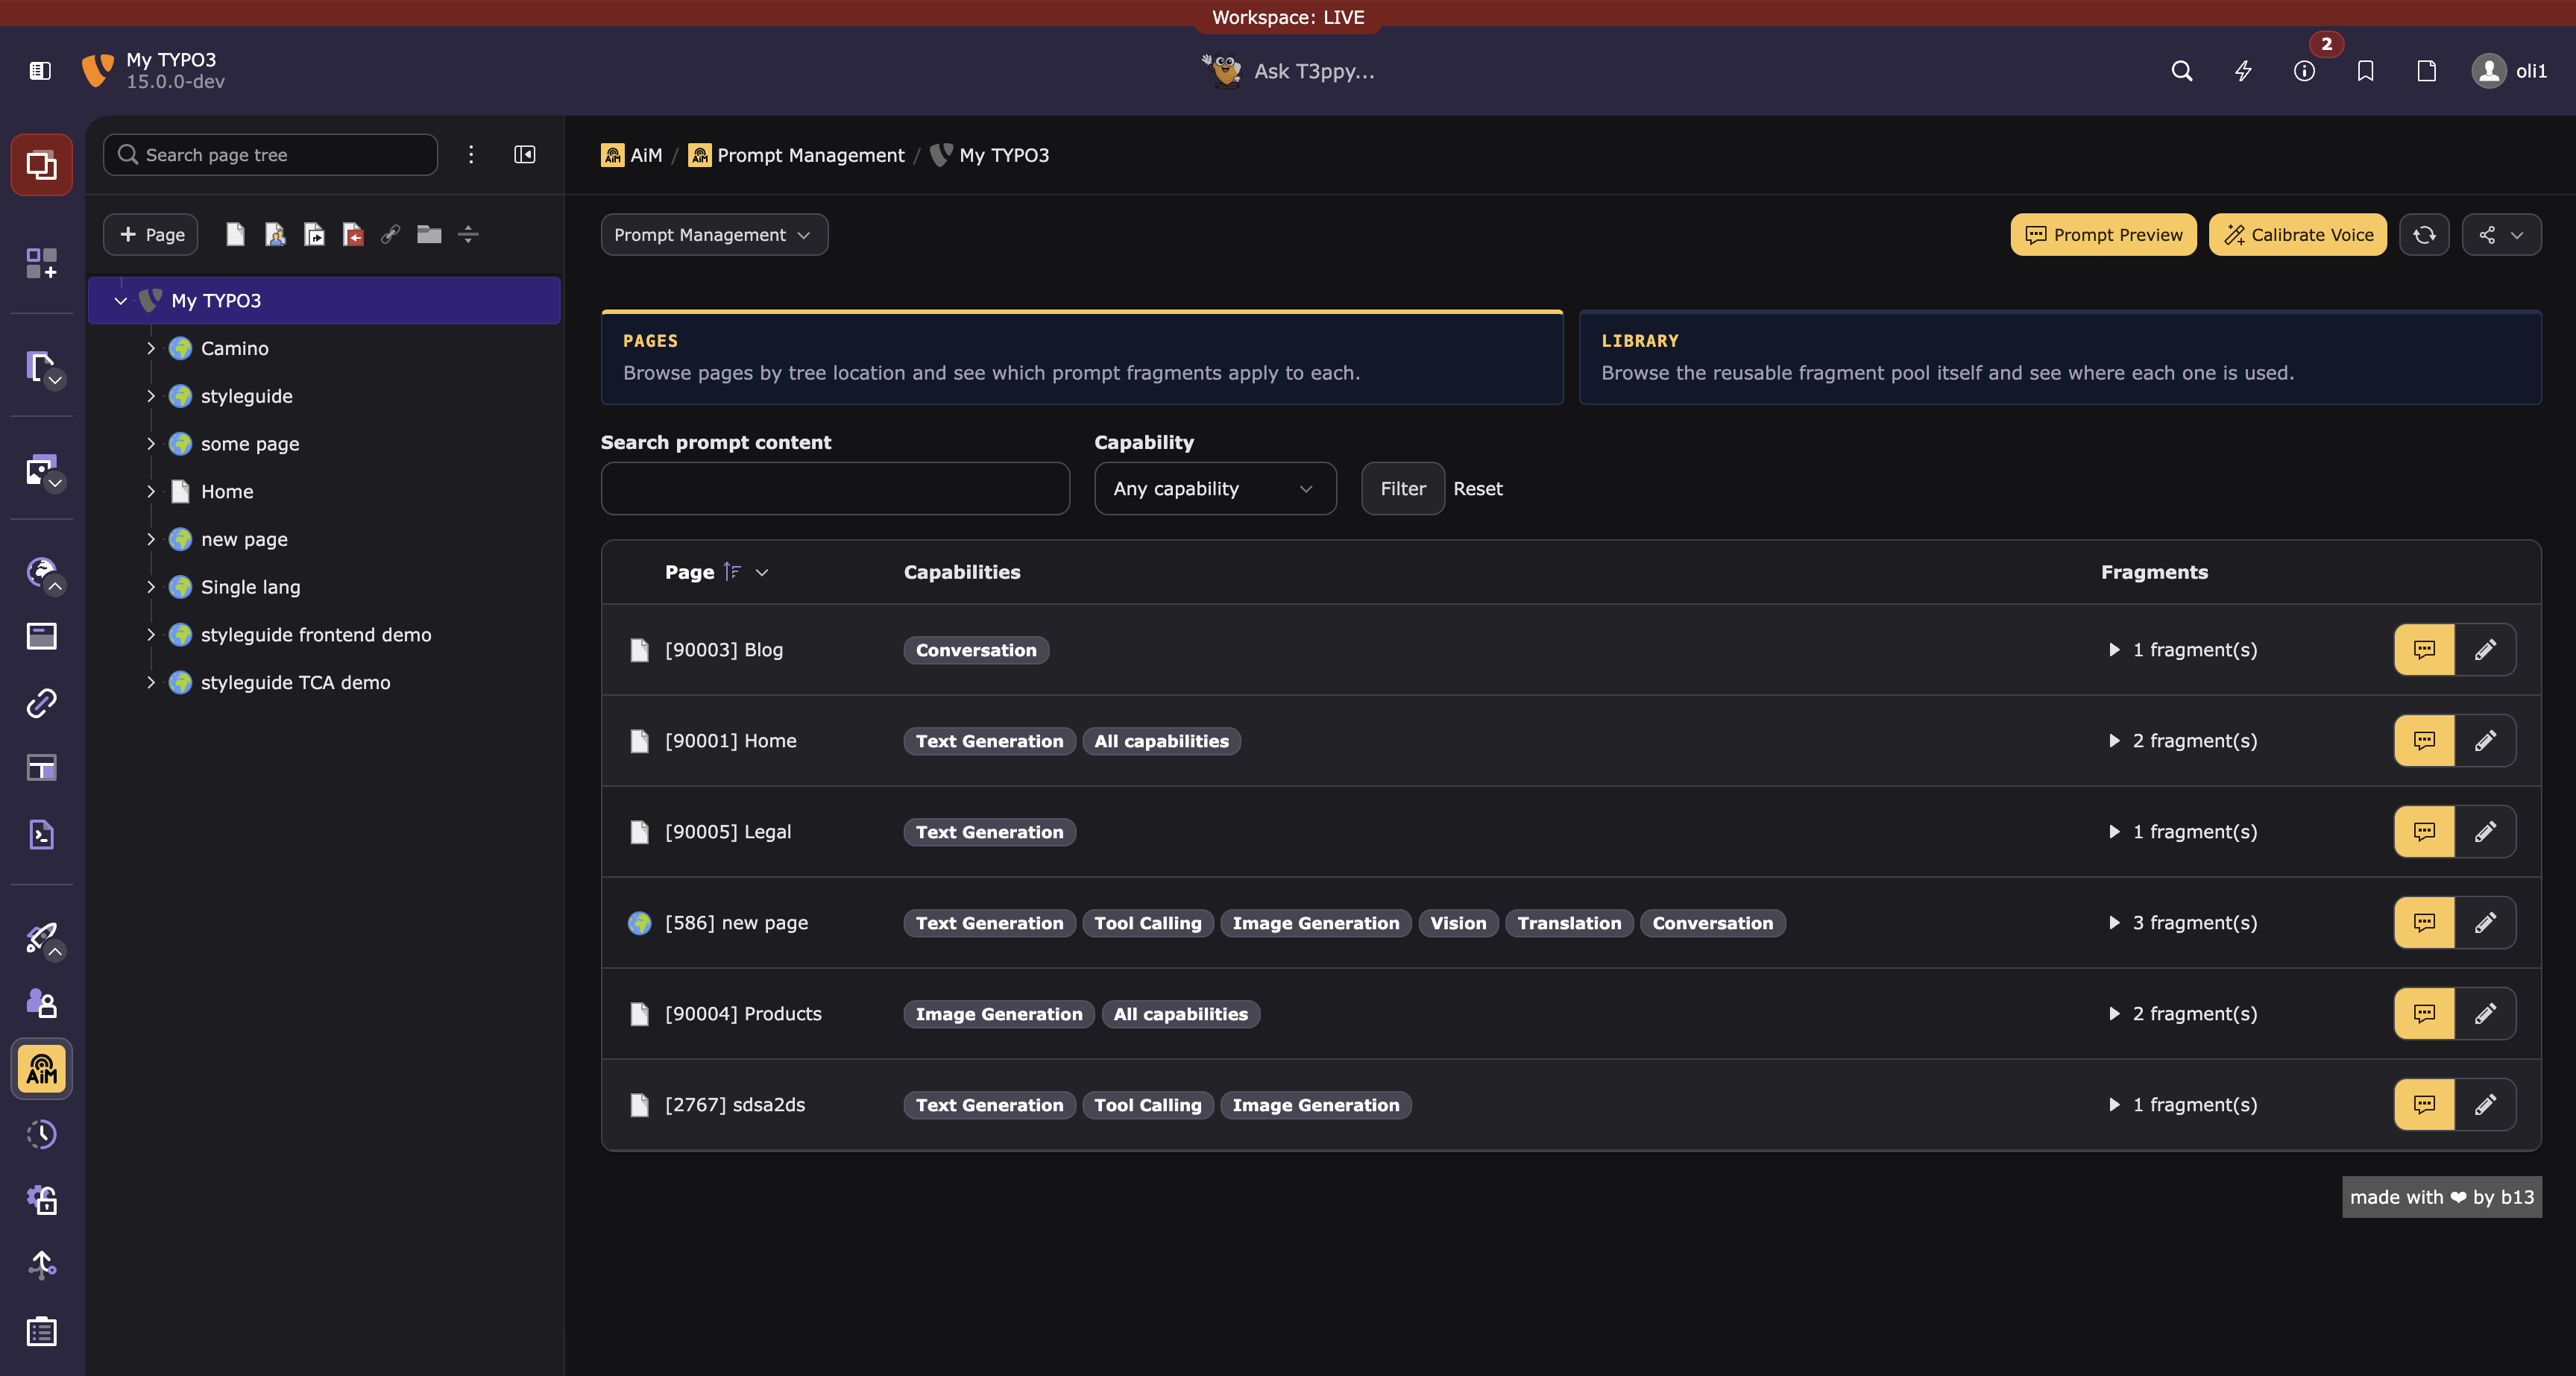Edit the new page row with pencil
The width and height of the screenshot is (2576, 1376).
(x=2486, y=923)
